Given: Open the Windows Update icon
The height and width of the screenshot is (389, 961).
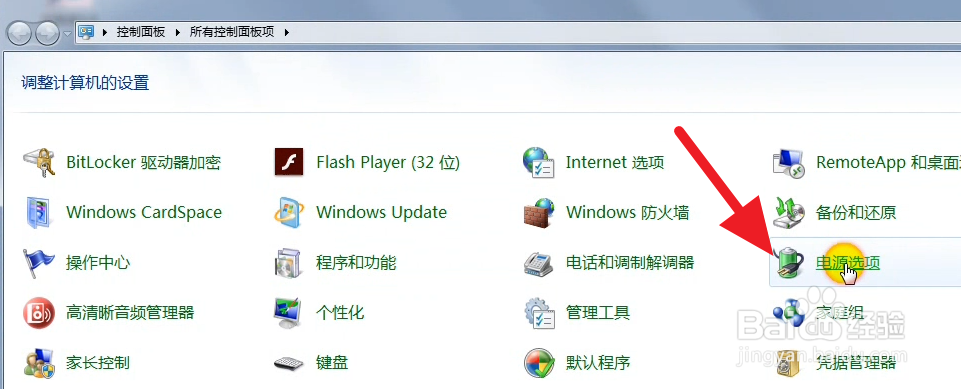Looking at the screenshot, I should click(x=288, y=213).
